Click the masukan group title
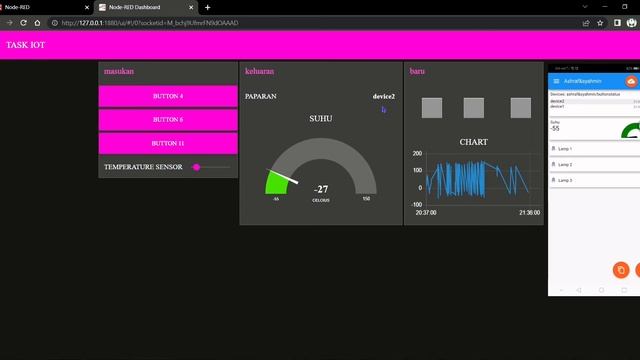The width and height of the screenshot is (640, 360). click(119, 71)
